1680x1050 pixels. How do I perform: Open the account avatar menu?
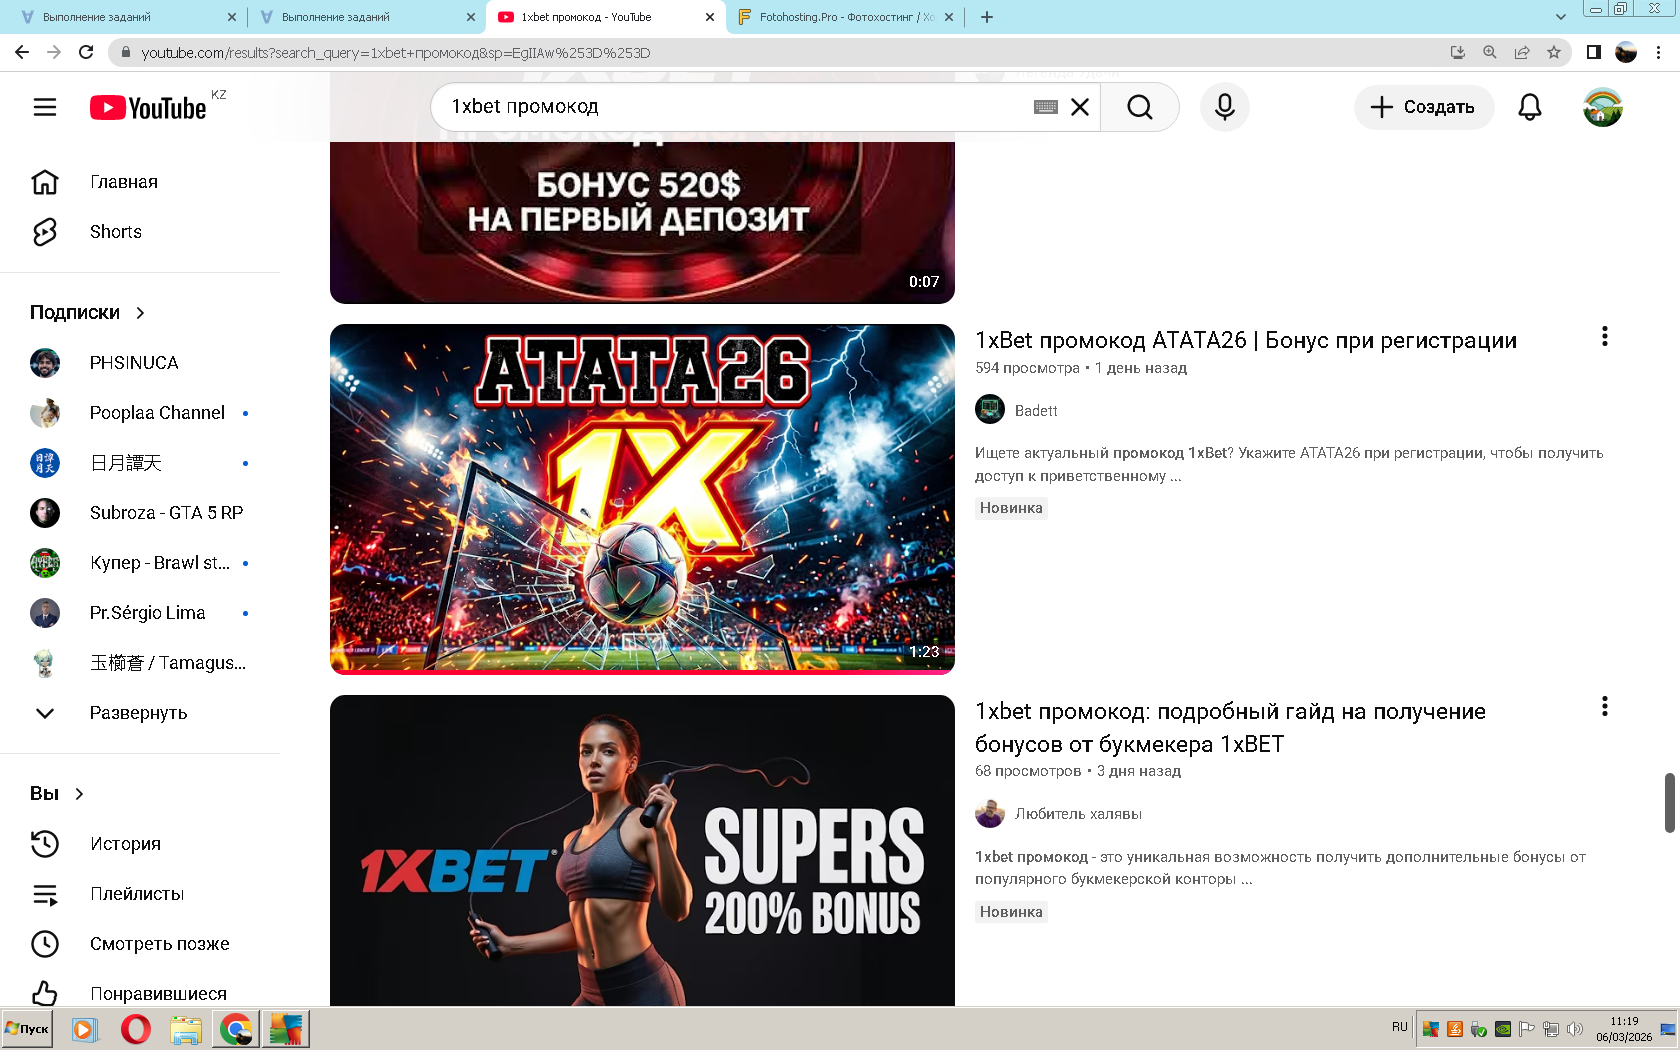click(1603, 107)
